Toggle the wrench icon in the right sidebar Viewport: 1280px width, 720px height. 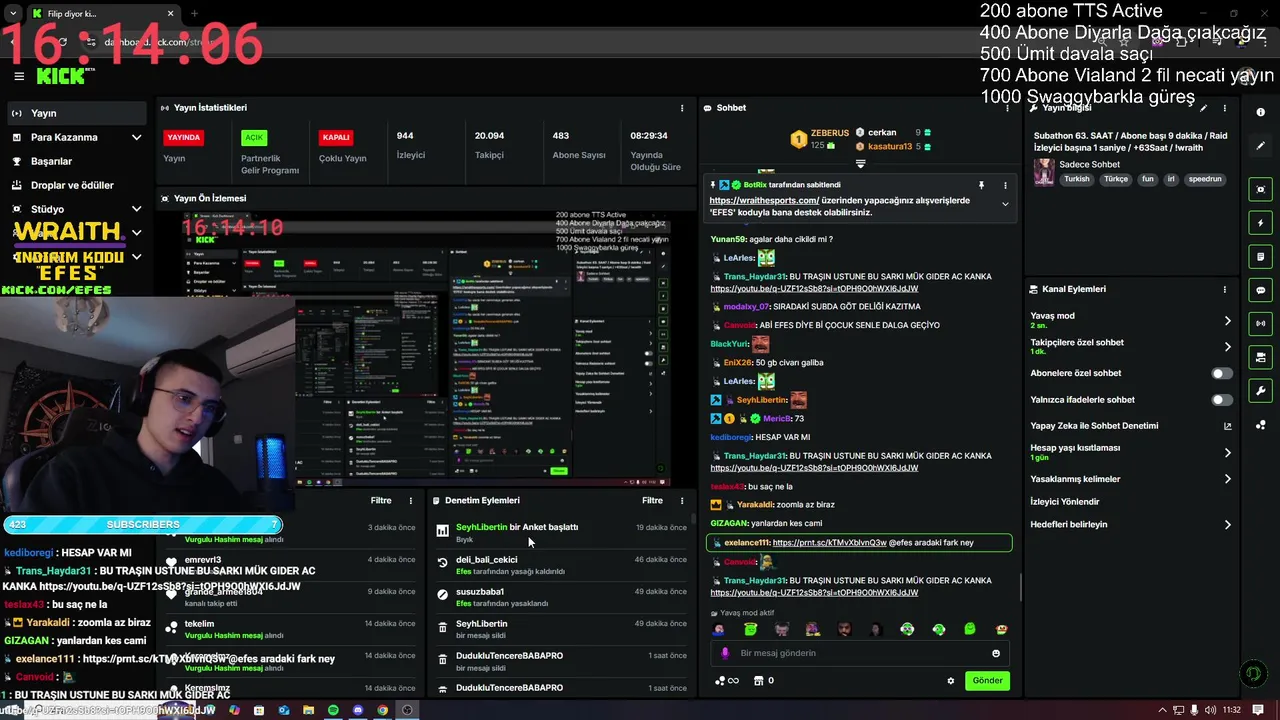pyautogui.click(x=1261, y=391)
